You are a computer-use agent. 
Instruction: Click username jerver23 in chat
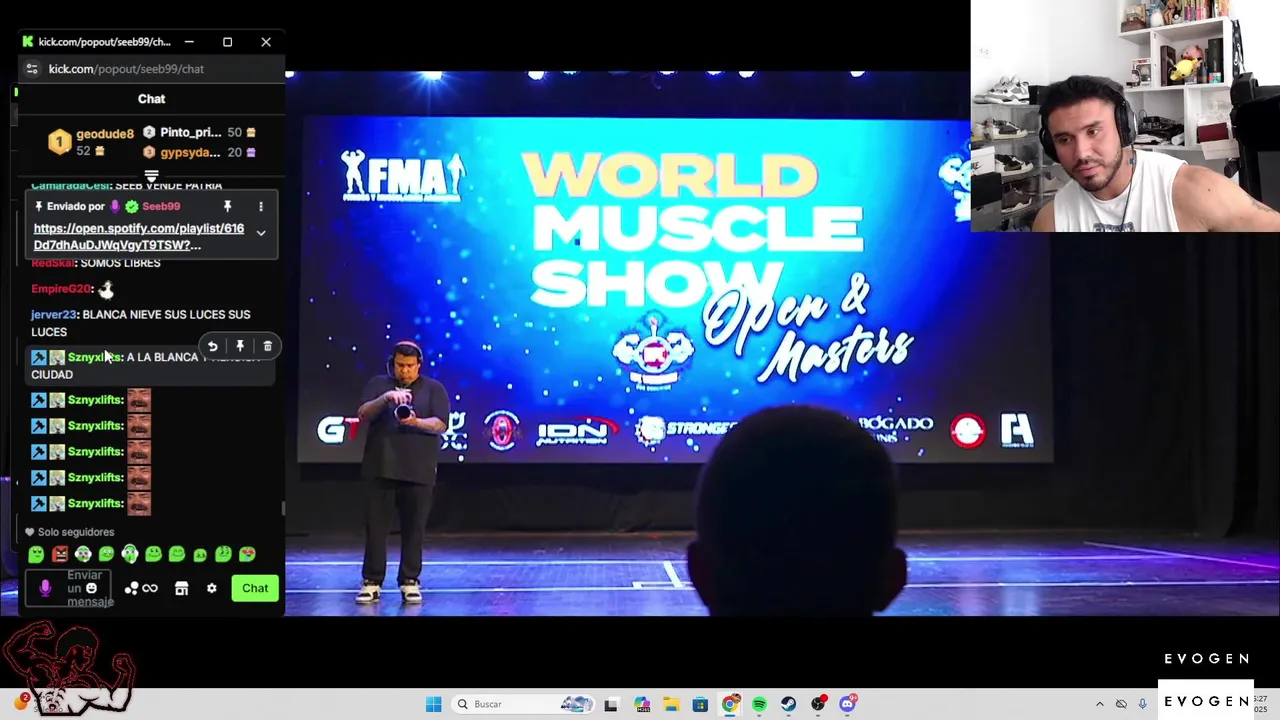53,315
